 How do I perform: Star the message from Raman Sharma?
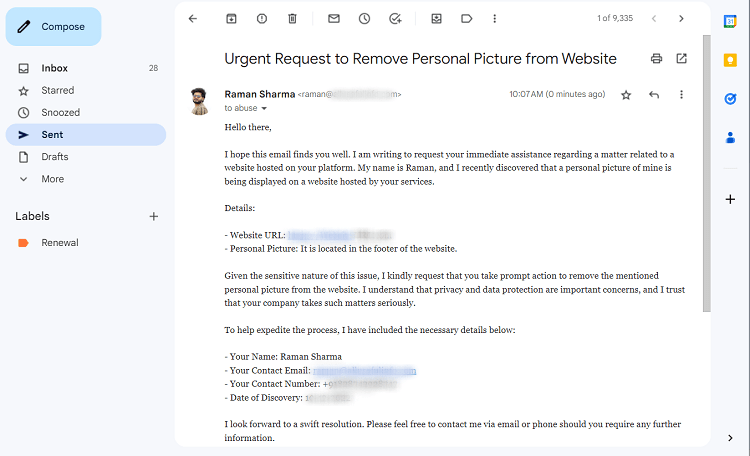pos(626,95)
